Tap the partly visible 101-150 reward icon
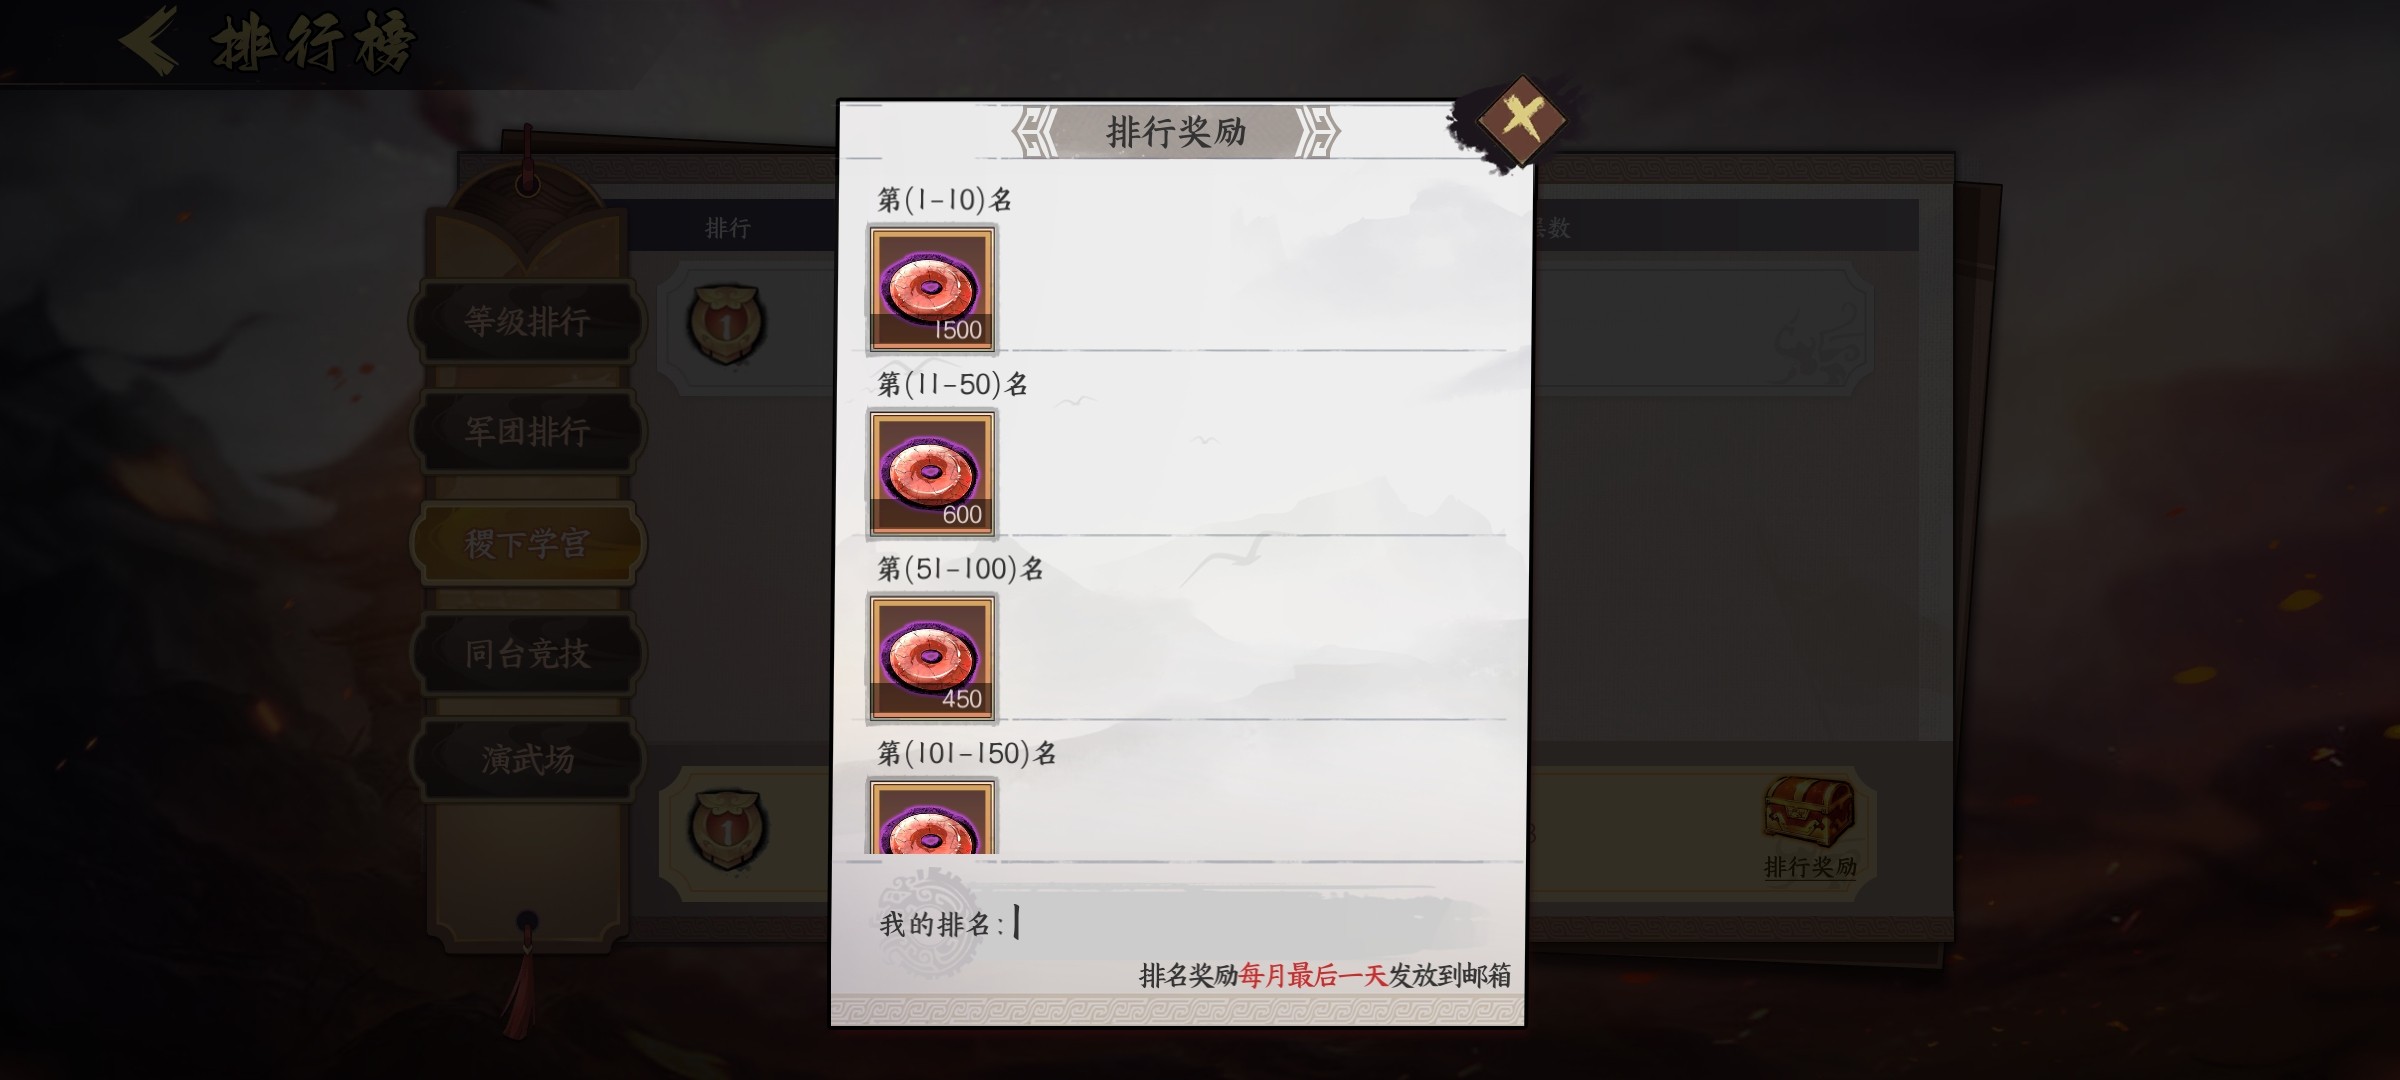 [x=932, y=817]
